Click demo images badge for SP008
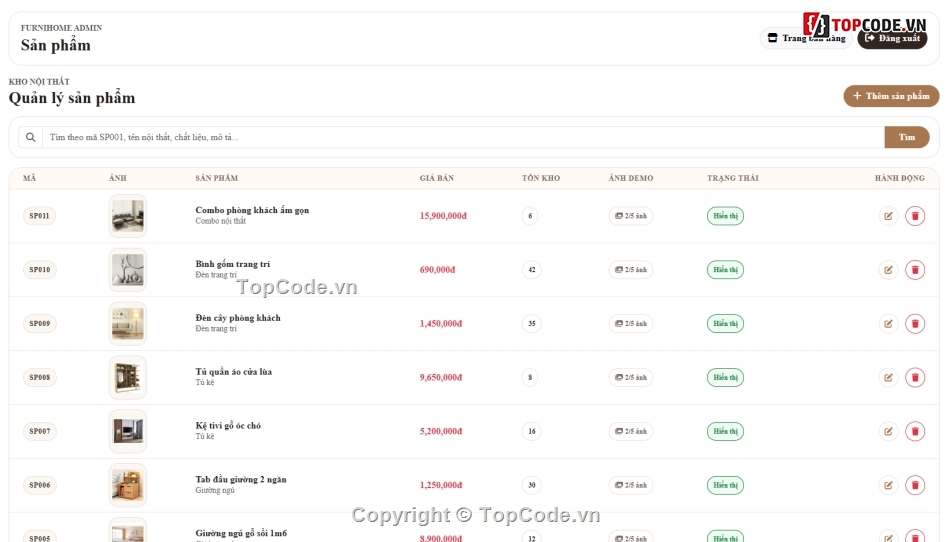950x542 pixels. pos(631,377)
